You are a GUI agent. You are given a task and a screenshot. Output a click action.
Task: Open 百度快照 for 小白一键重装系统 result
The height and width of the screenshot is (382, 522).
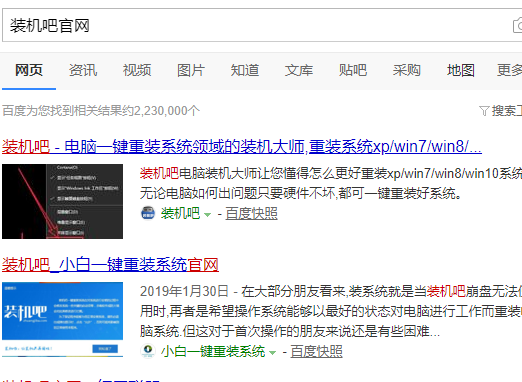[x=317, y=351]
